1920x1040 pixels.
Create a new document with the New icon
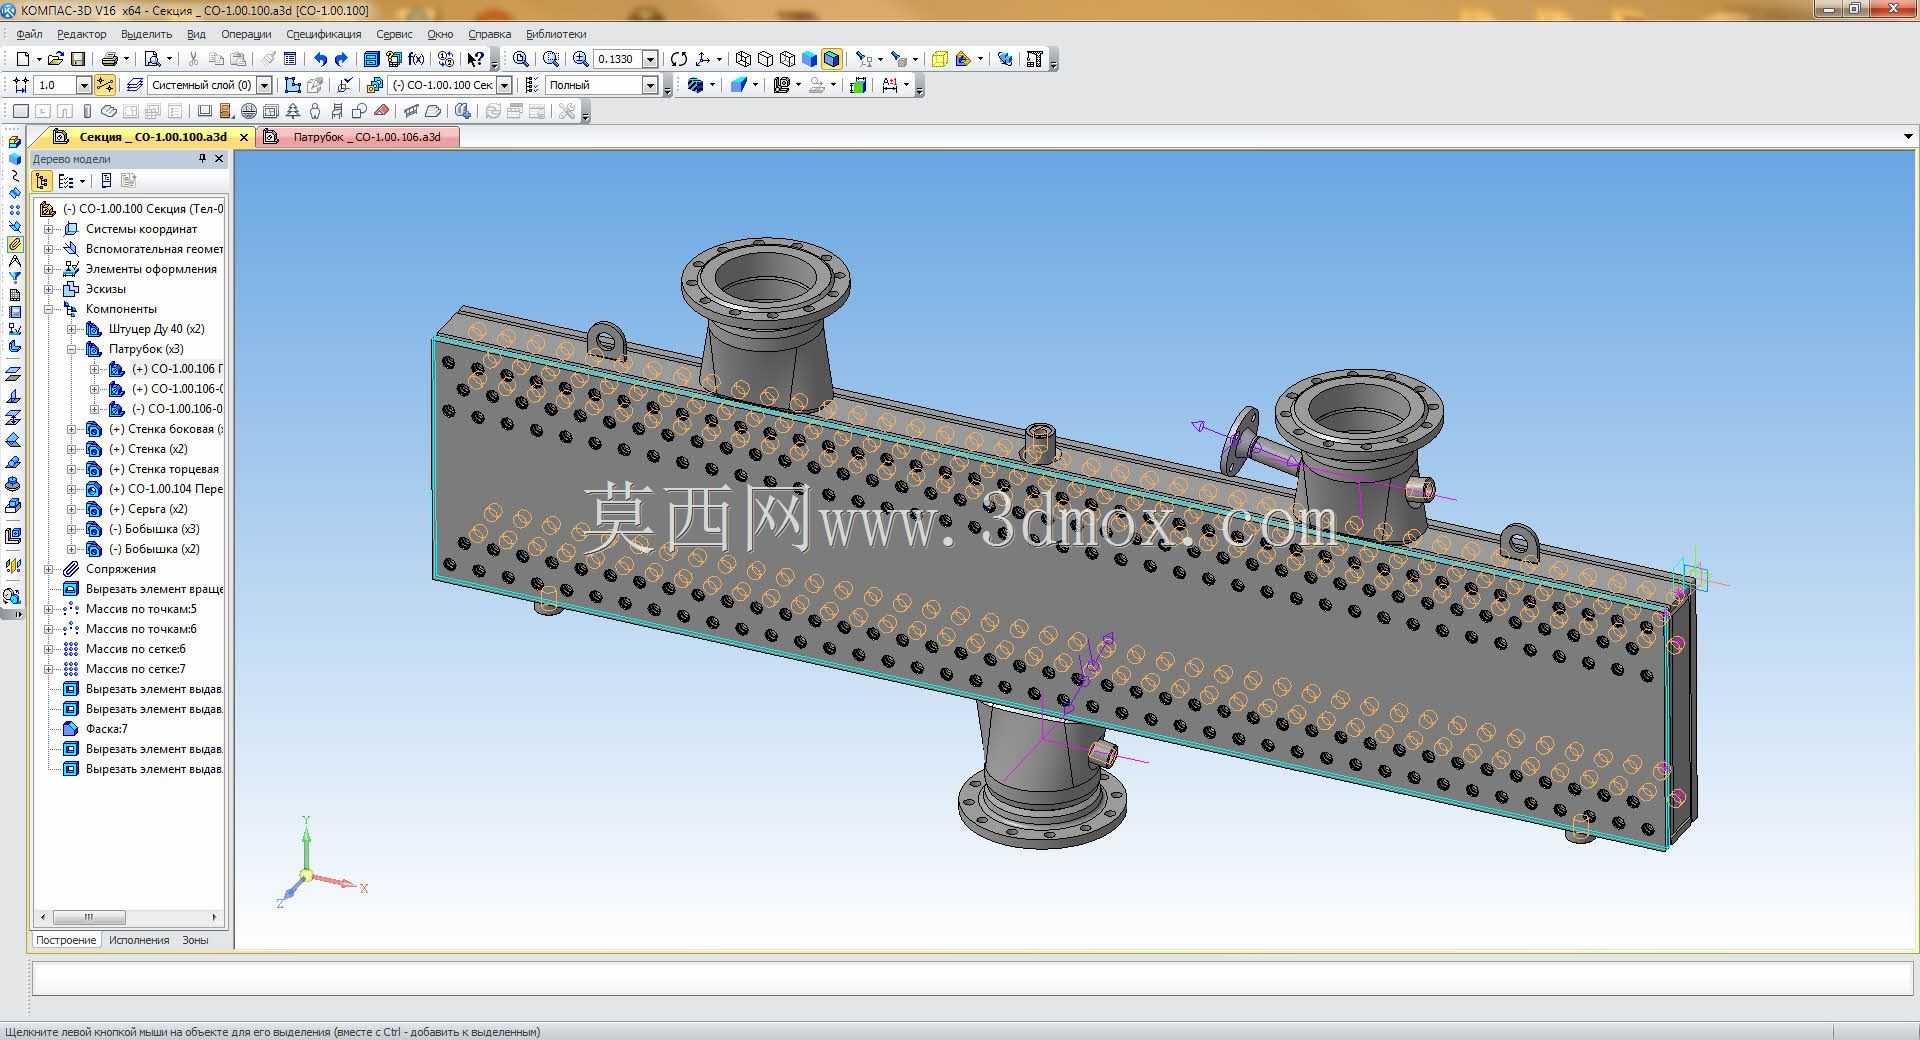(x=22, y=59)
